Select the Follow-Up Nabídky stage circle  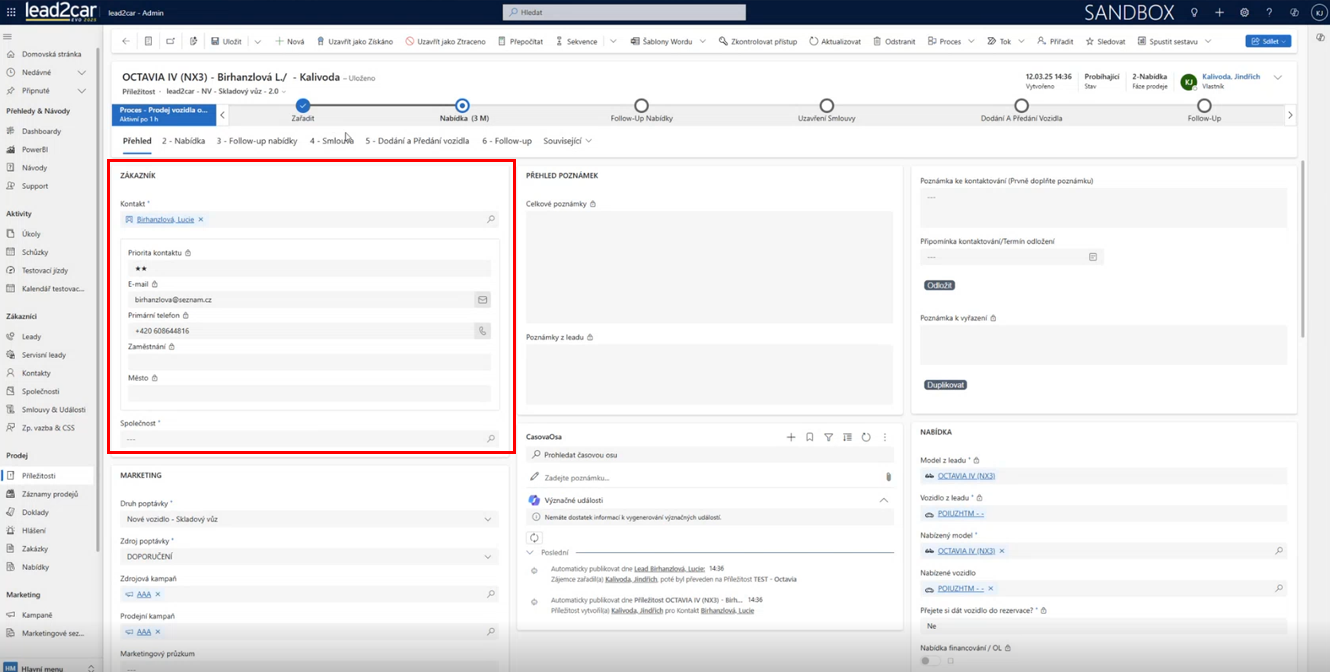(x=641, y=106)
